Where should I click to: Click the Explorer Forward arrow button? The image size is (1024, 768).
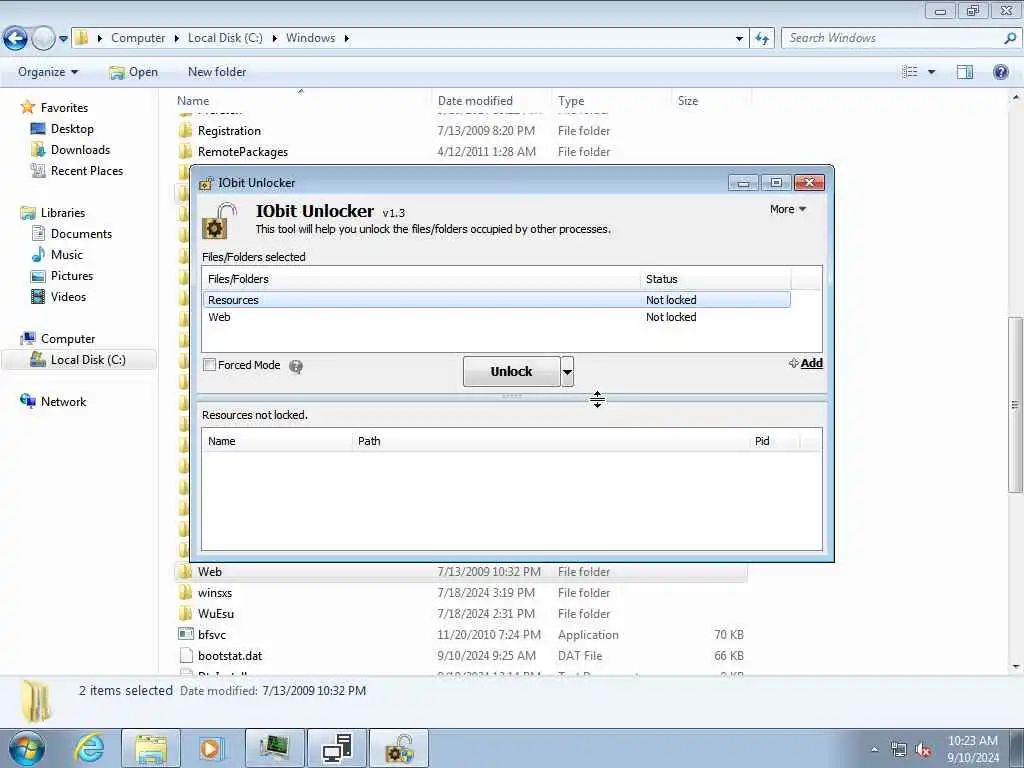pos(43,39)
